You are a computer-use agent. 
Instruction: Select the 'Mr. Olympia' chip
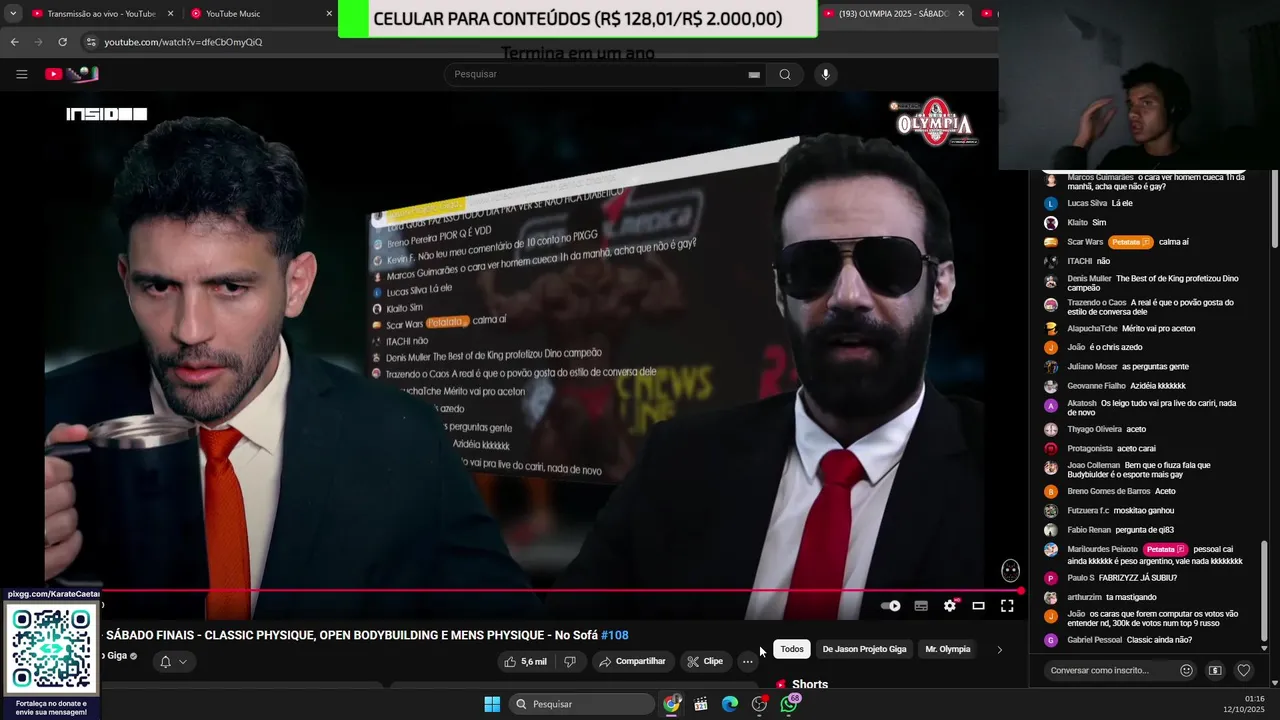[947, 649]
